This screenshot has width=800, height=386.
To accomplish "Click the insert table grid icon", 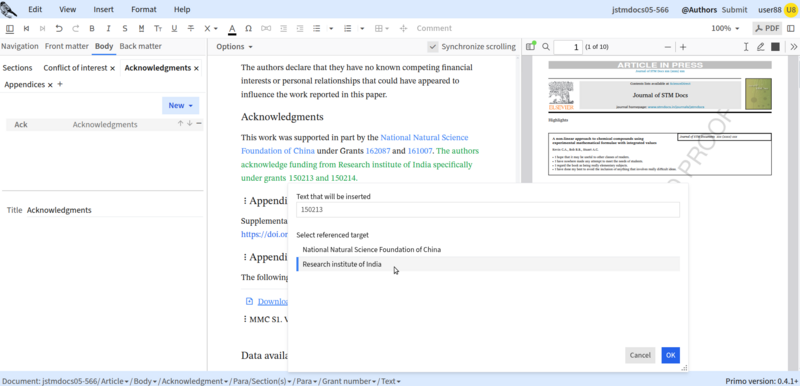I will click(x=379, y=29).
